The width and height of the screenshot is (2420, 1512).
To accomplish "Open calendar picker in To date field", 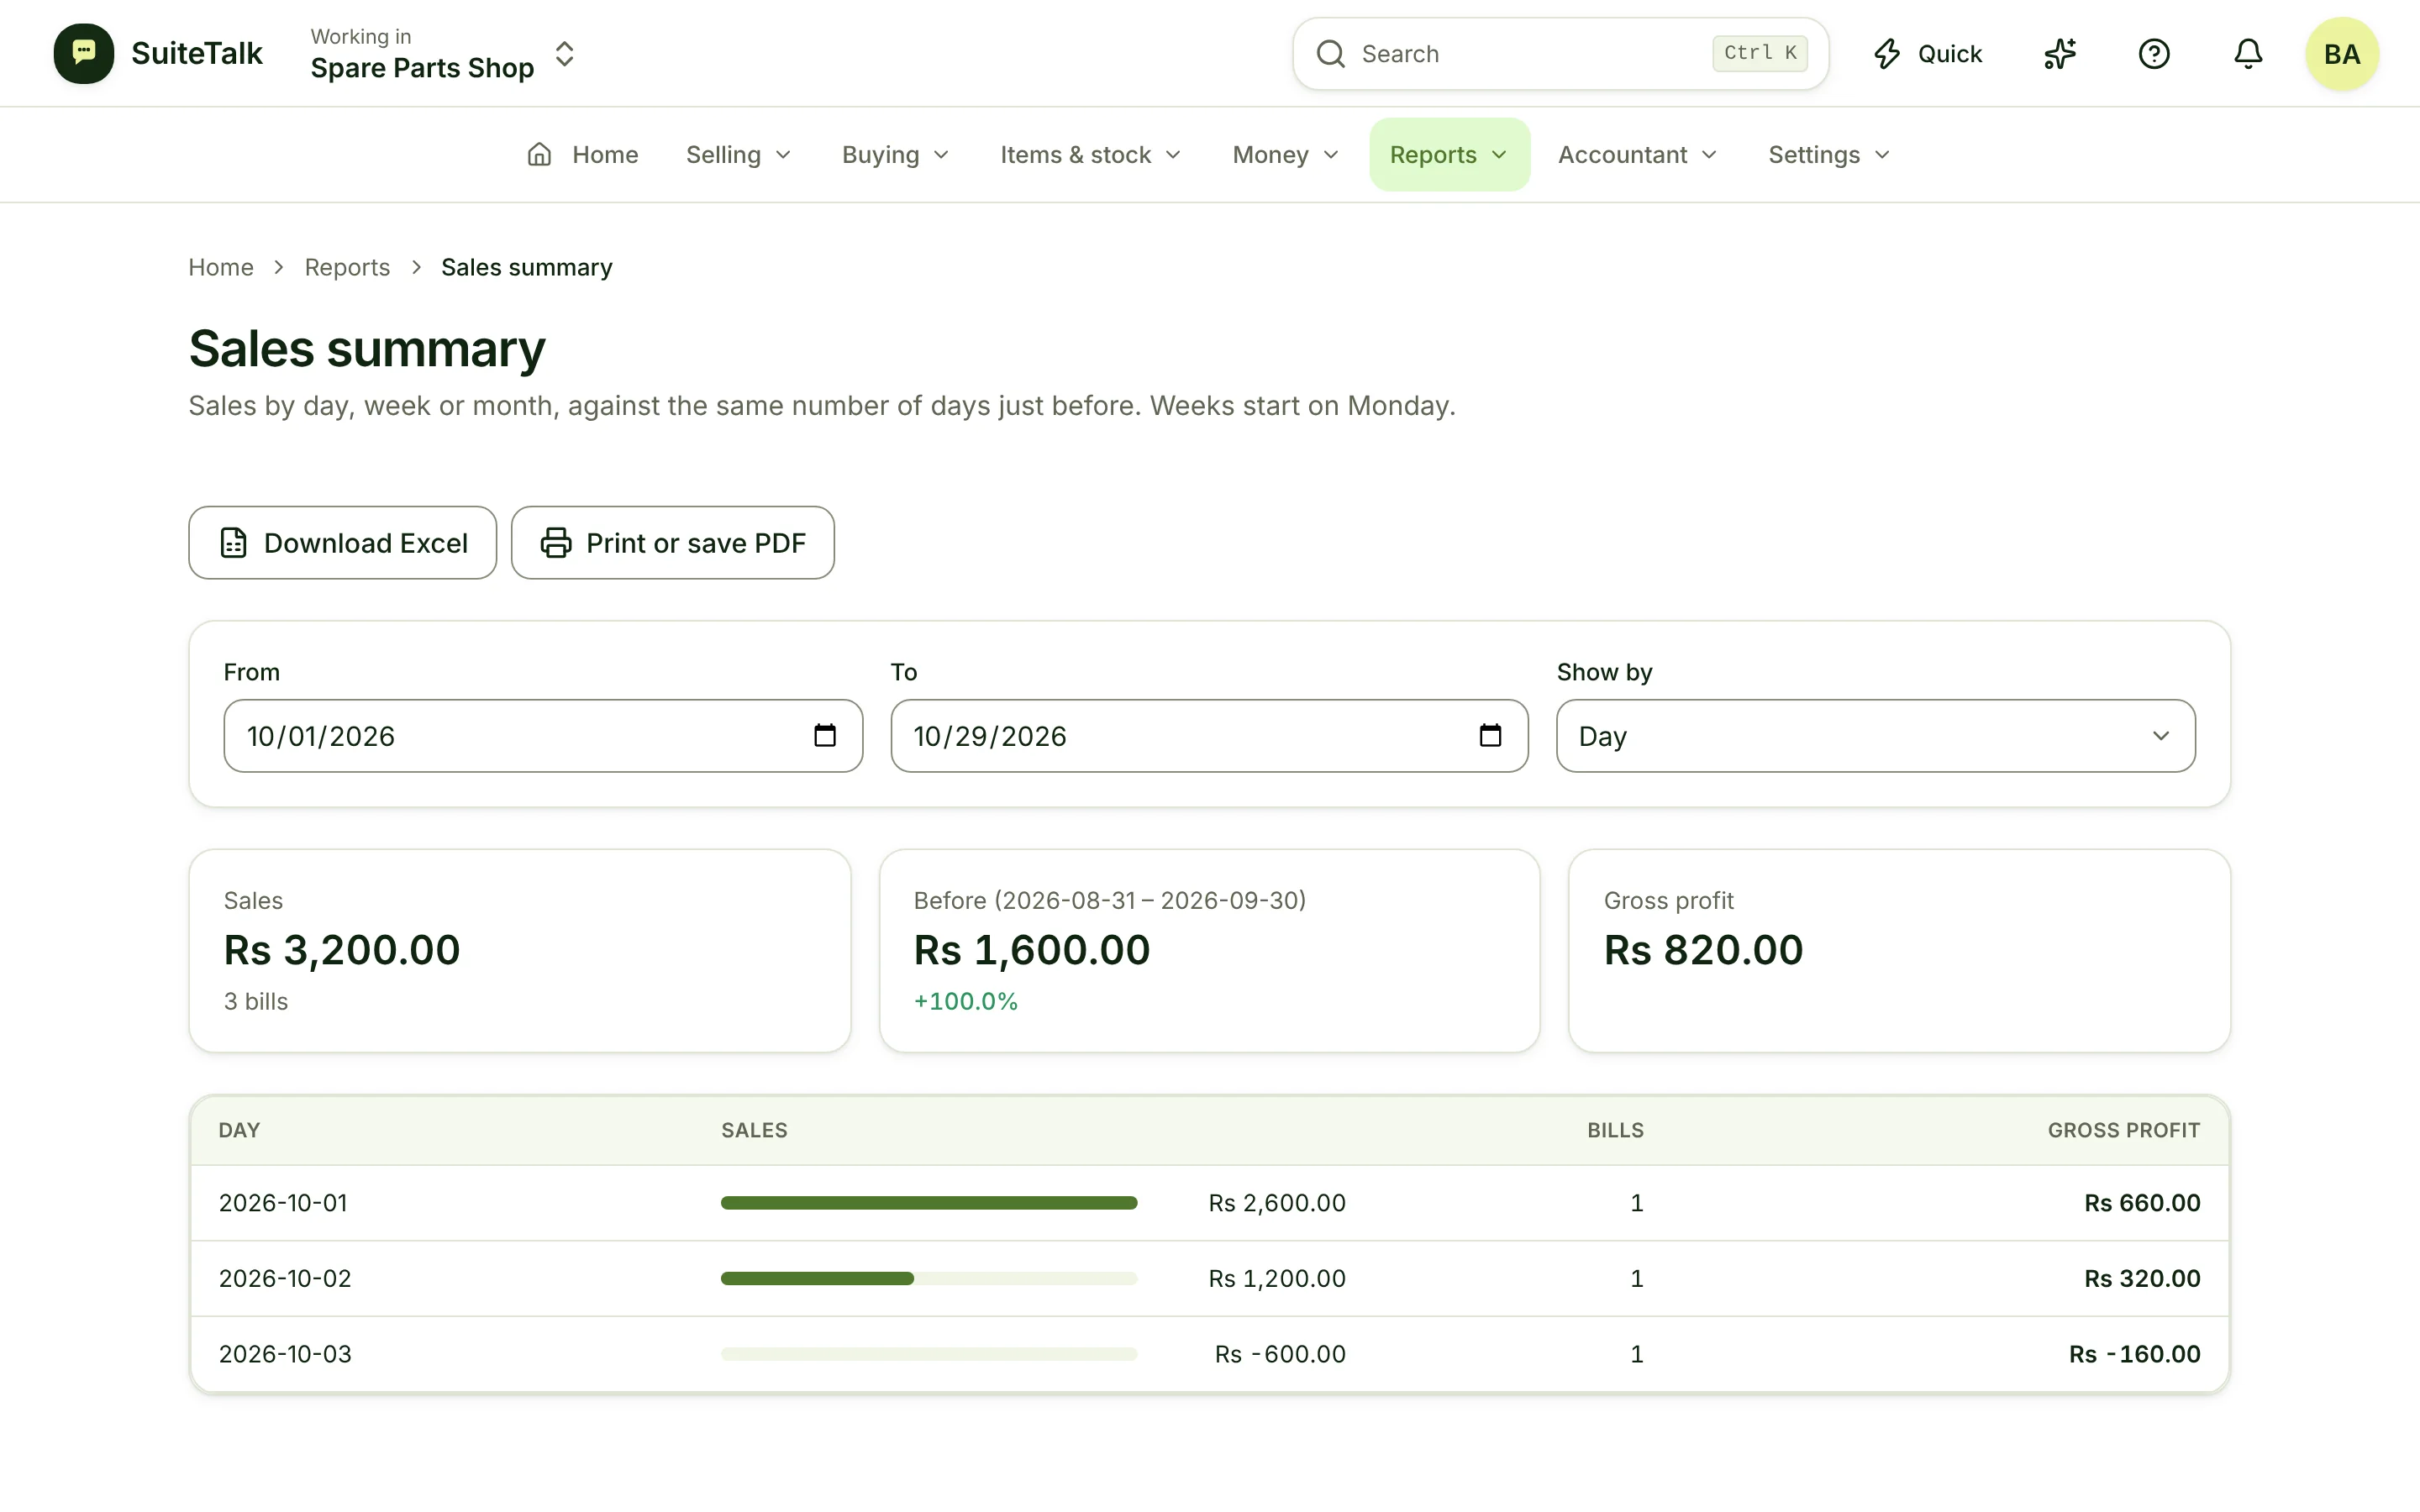I will click(1490, 736).
